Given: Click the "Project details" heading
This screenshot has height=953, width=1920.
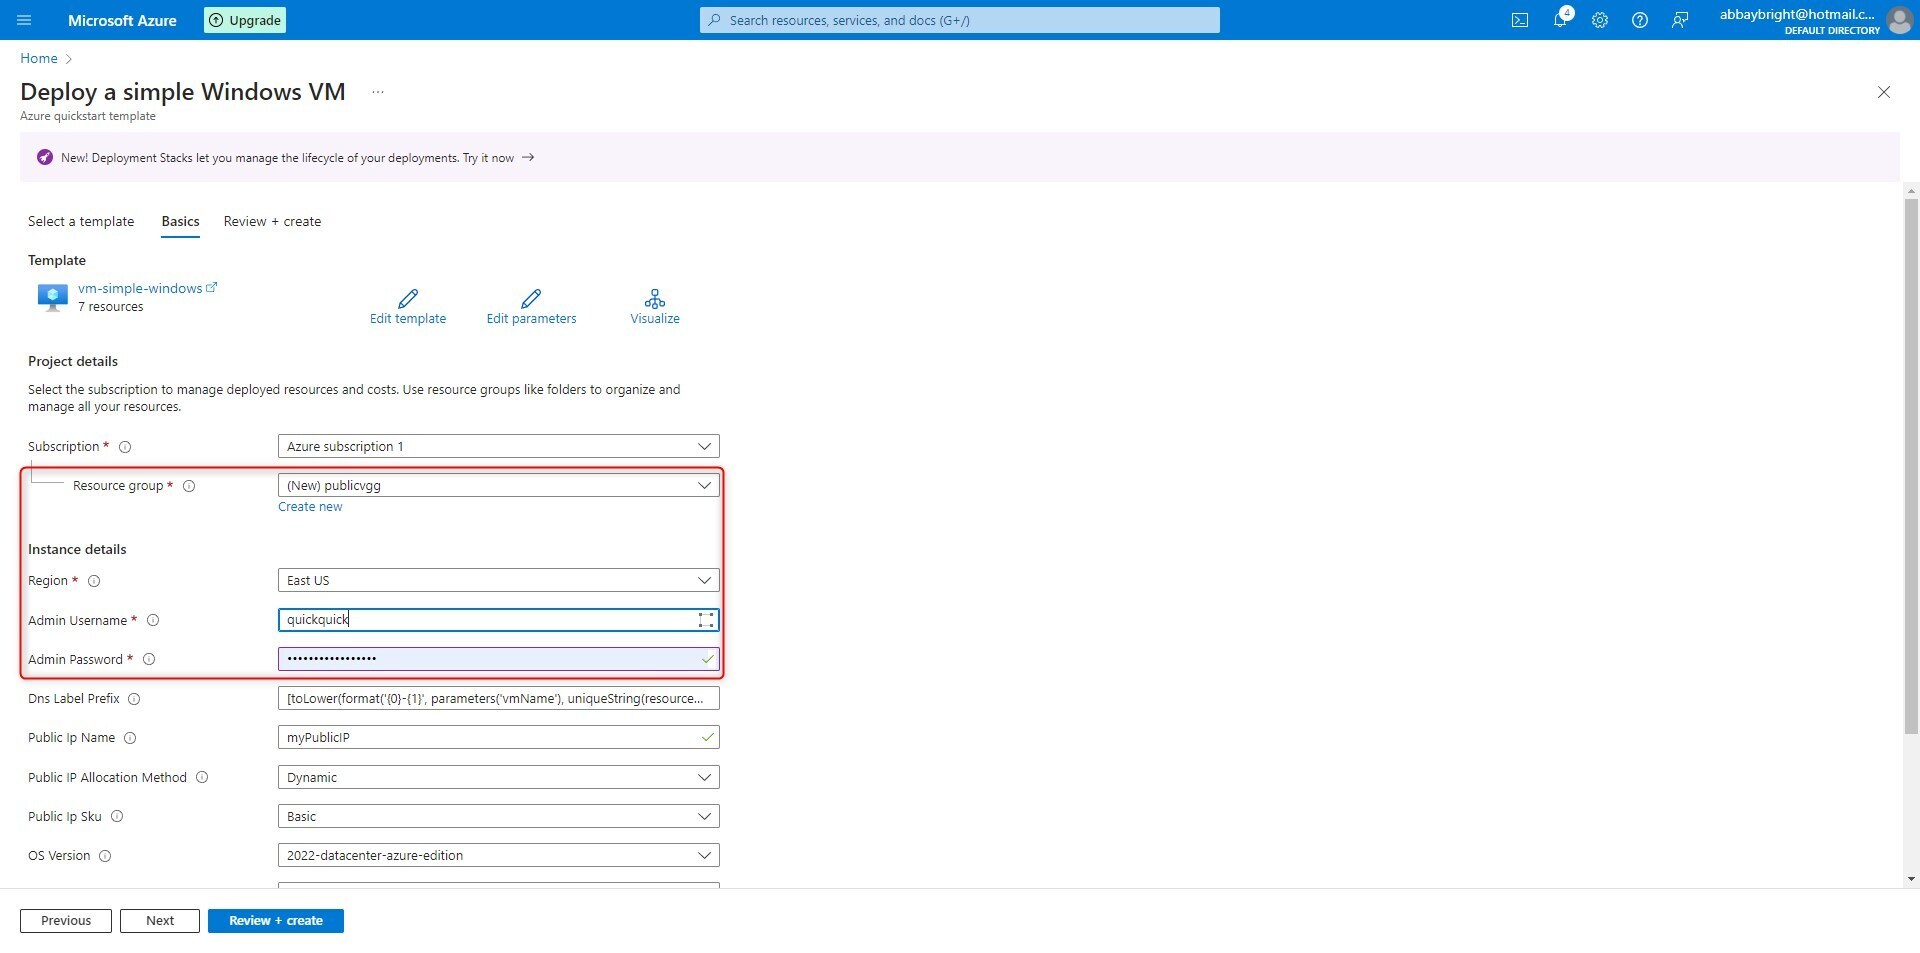Looking at the screenshot, I should click(73, 361).
